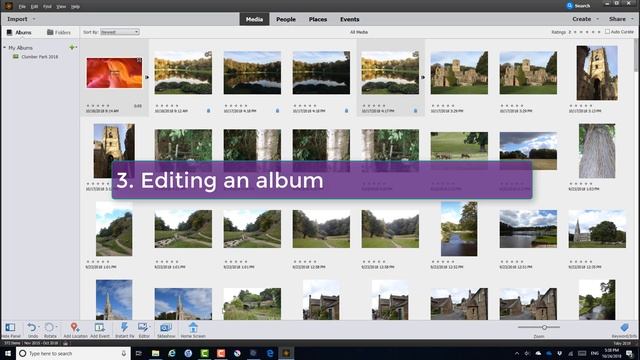
Task: Open the Editor options arrow
Action: [150, 327]
